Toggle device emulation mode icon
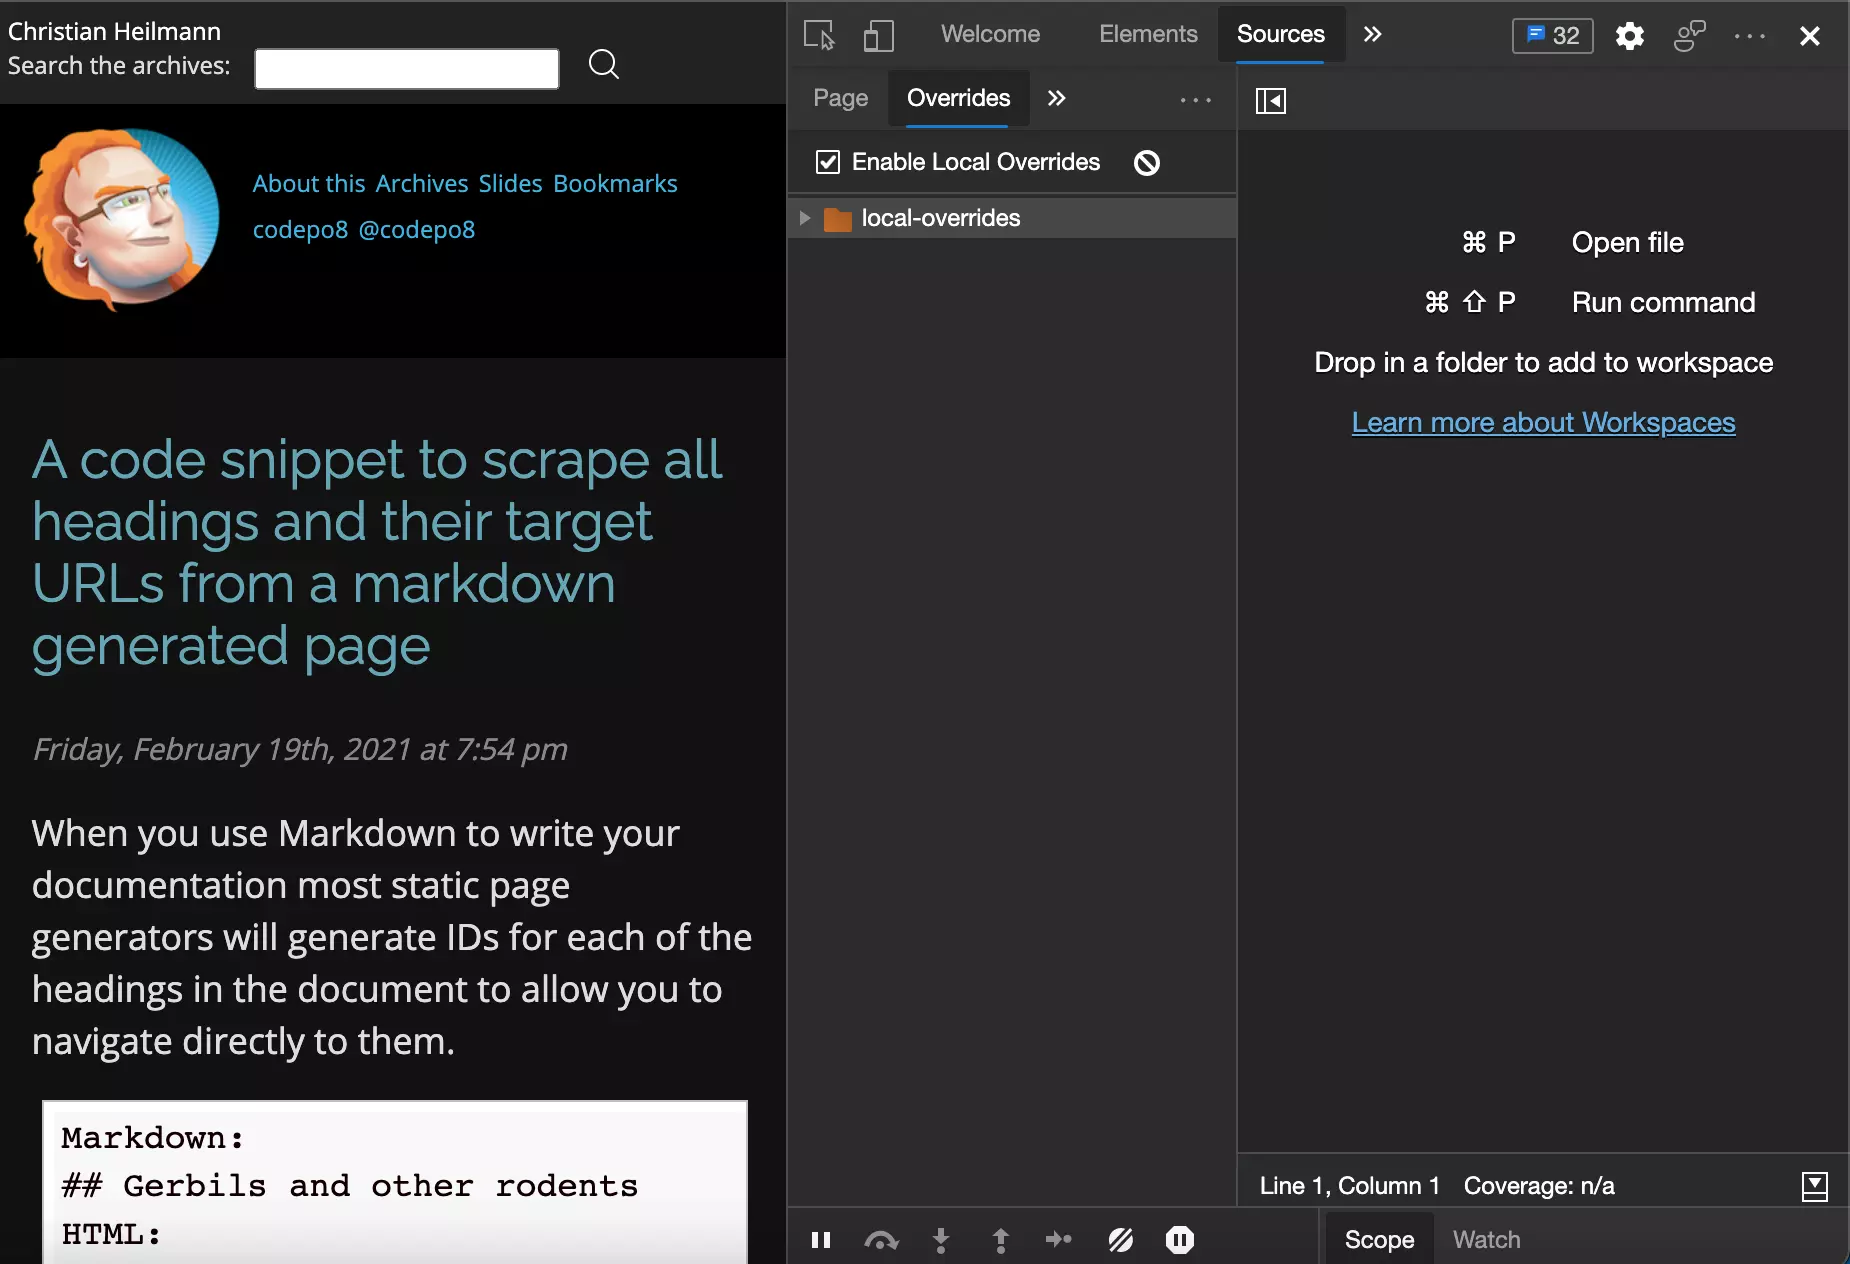1850x1264 pixels. (x=877, y=35)
